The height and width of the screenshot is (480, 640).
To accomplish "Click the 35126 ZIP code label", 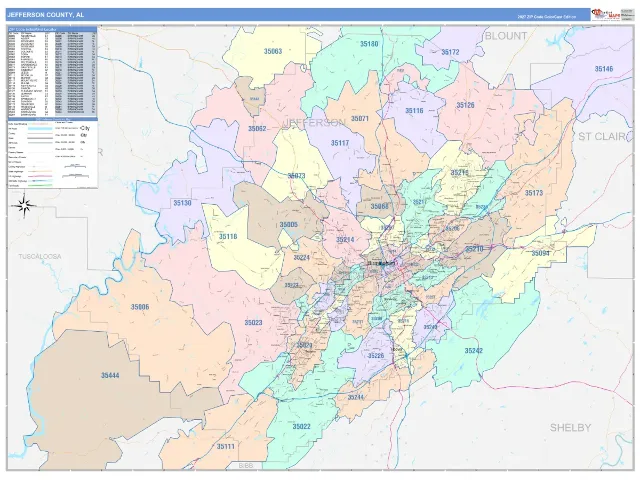I will coord(465,105).
